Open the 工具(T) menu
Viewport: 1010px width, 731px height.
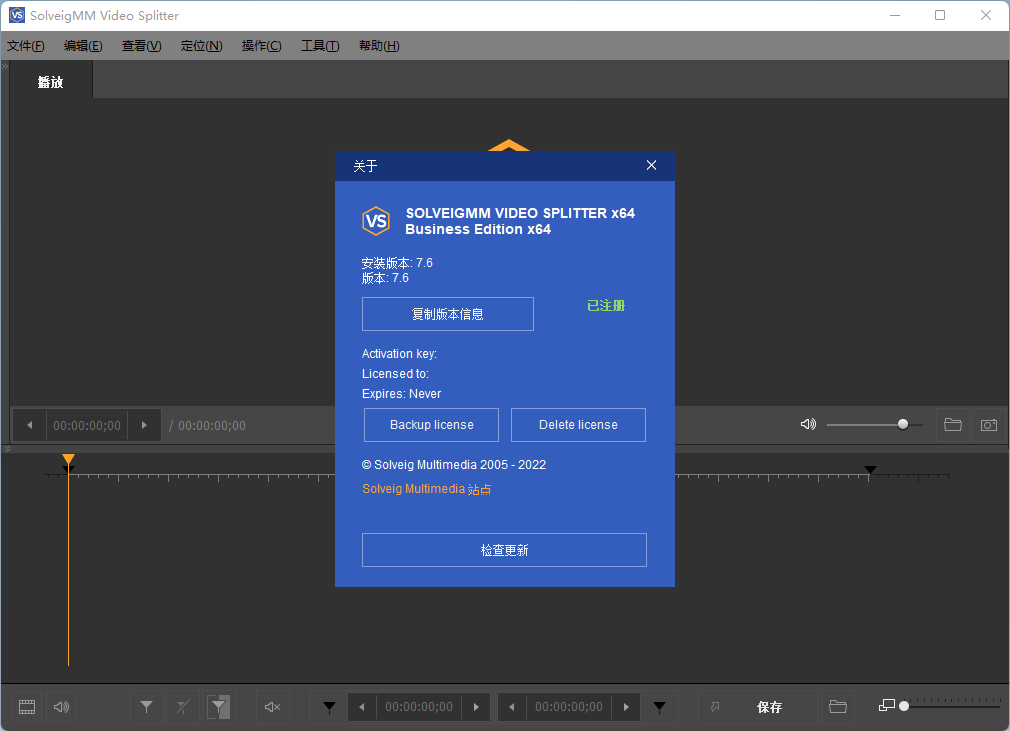click(x=320, y=46)
